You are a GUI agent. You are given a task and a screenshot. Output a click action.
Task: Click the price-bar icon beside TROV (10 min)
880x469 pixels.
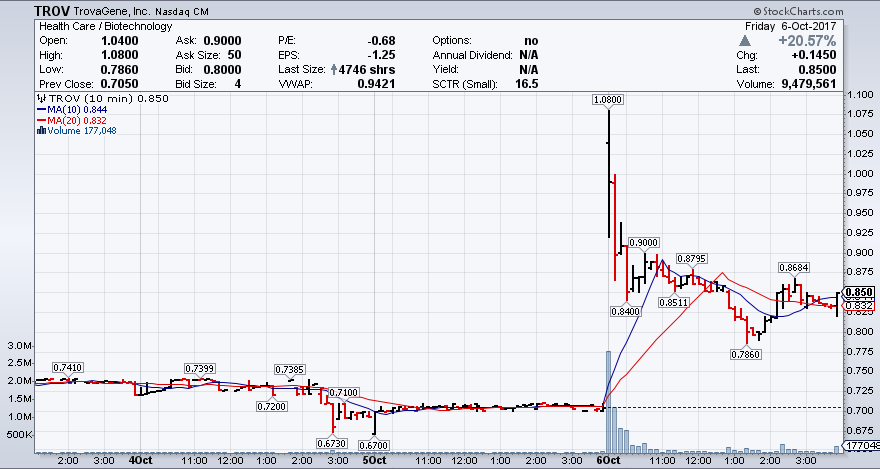coord(39,100)
